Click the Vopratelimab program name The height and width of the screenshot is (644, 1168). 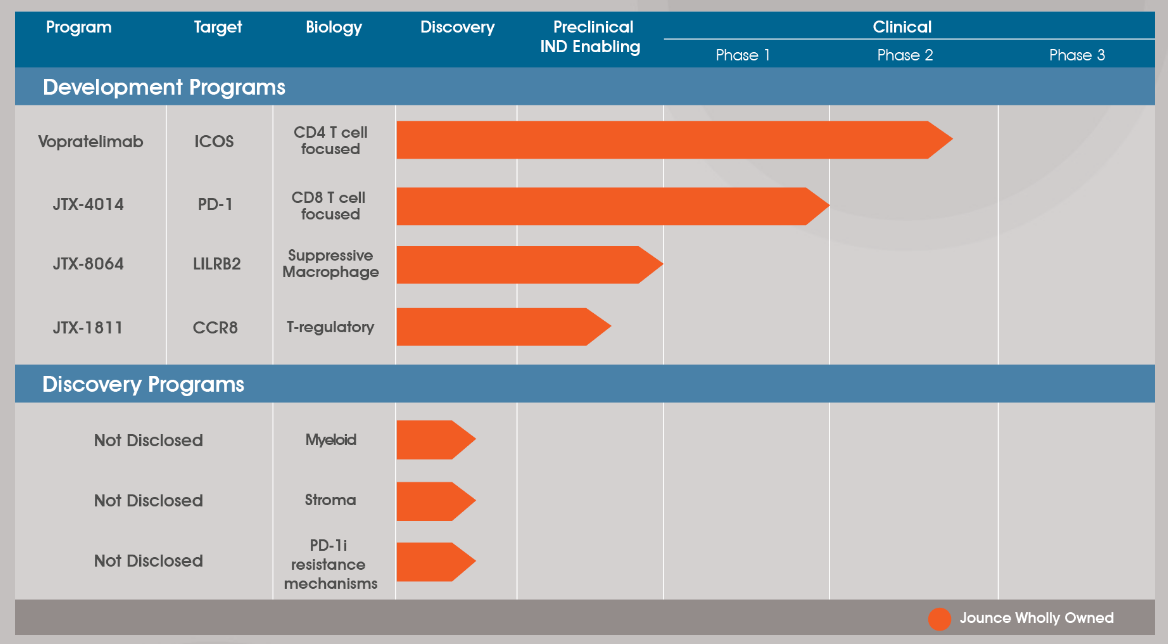point(91,142)
